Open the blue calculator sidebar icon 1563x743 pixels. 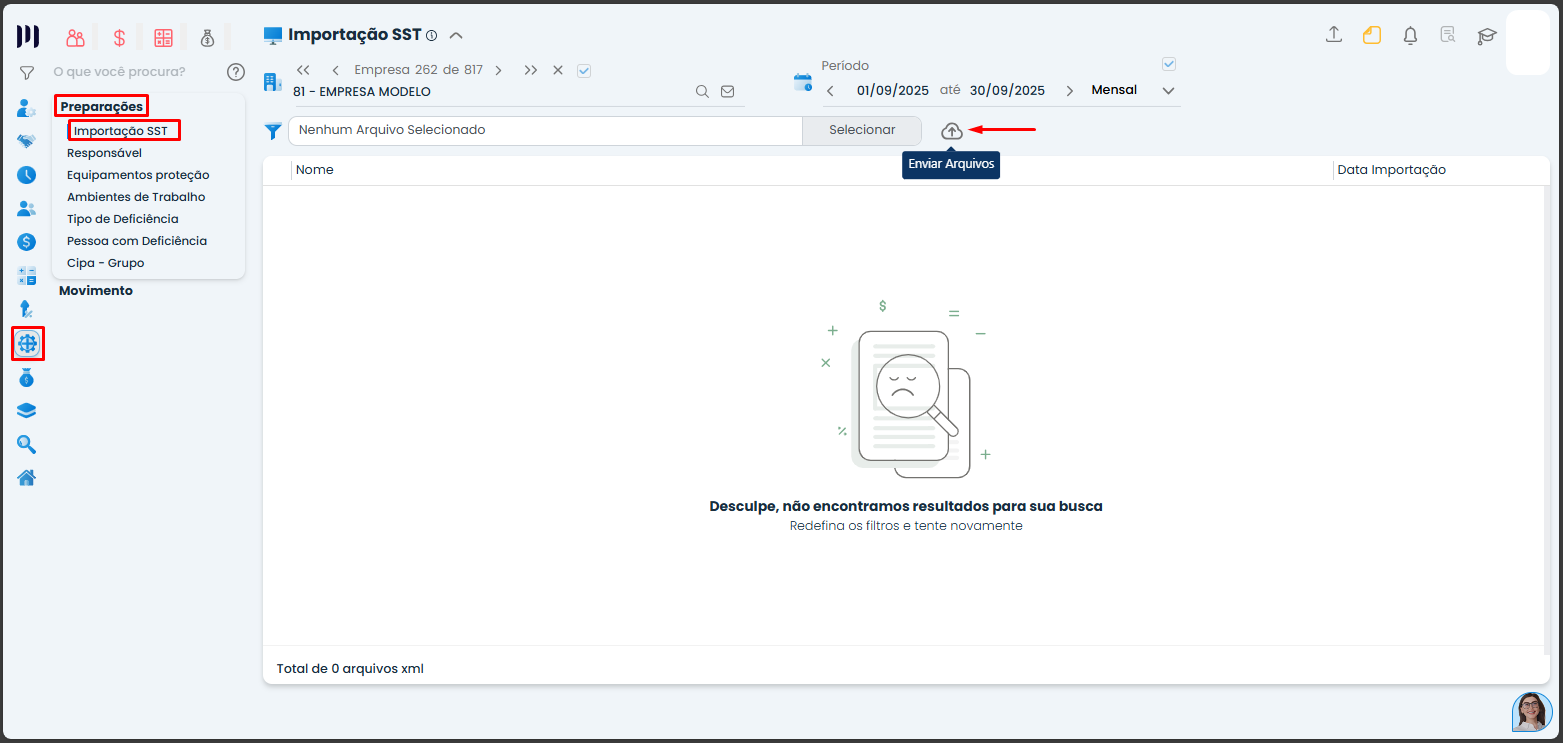(27, 275)
